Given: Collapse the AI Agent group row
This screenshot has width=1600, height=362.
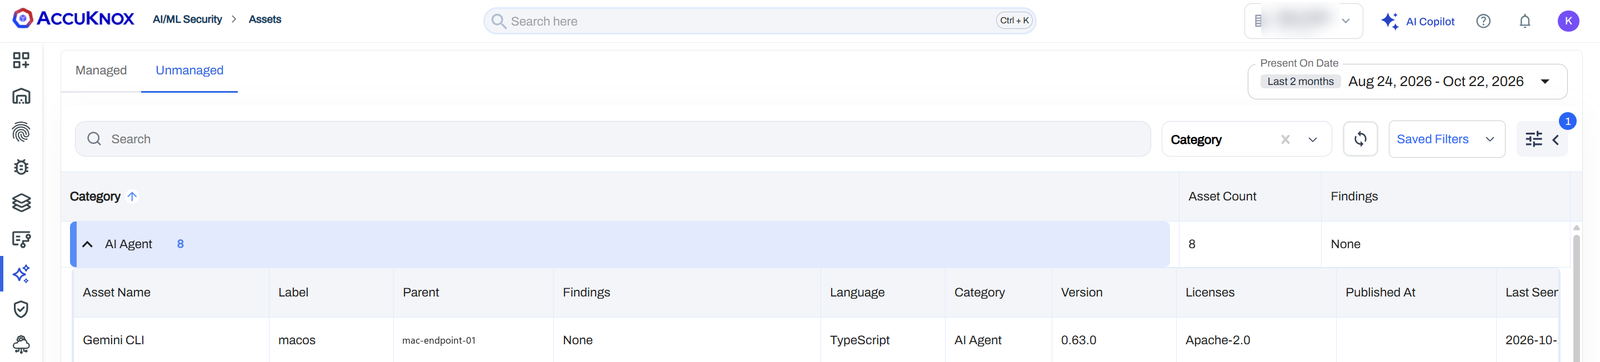Looking at the screenshot, I should click(x=88, y=244).
